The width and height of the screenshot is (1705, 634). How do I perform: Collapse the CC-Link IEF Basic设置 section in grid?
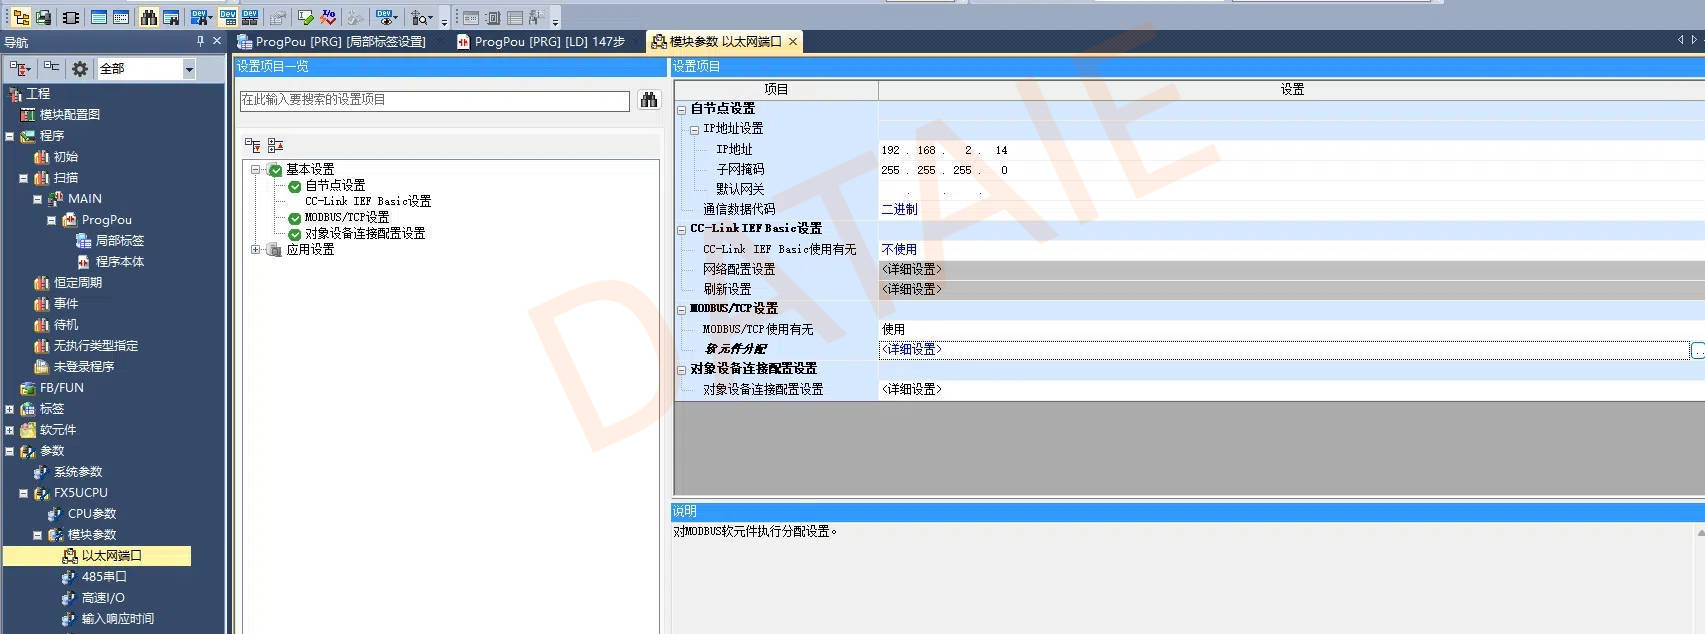[x=682, y=229]
